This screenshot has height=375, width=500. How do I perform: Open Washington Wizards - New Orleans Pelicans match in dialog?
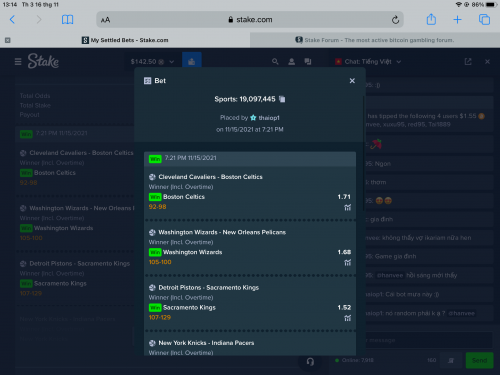(222, 232)
